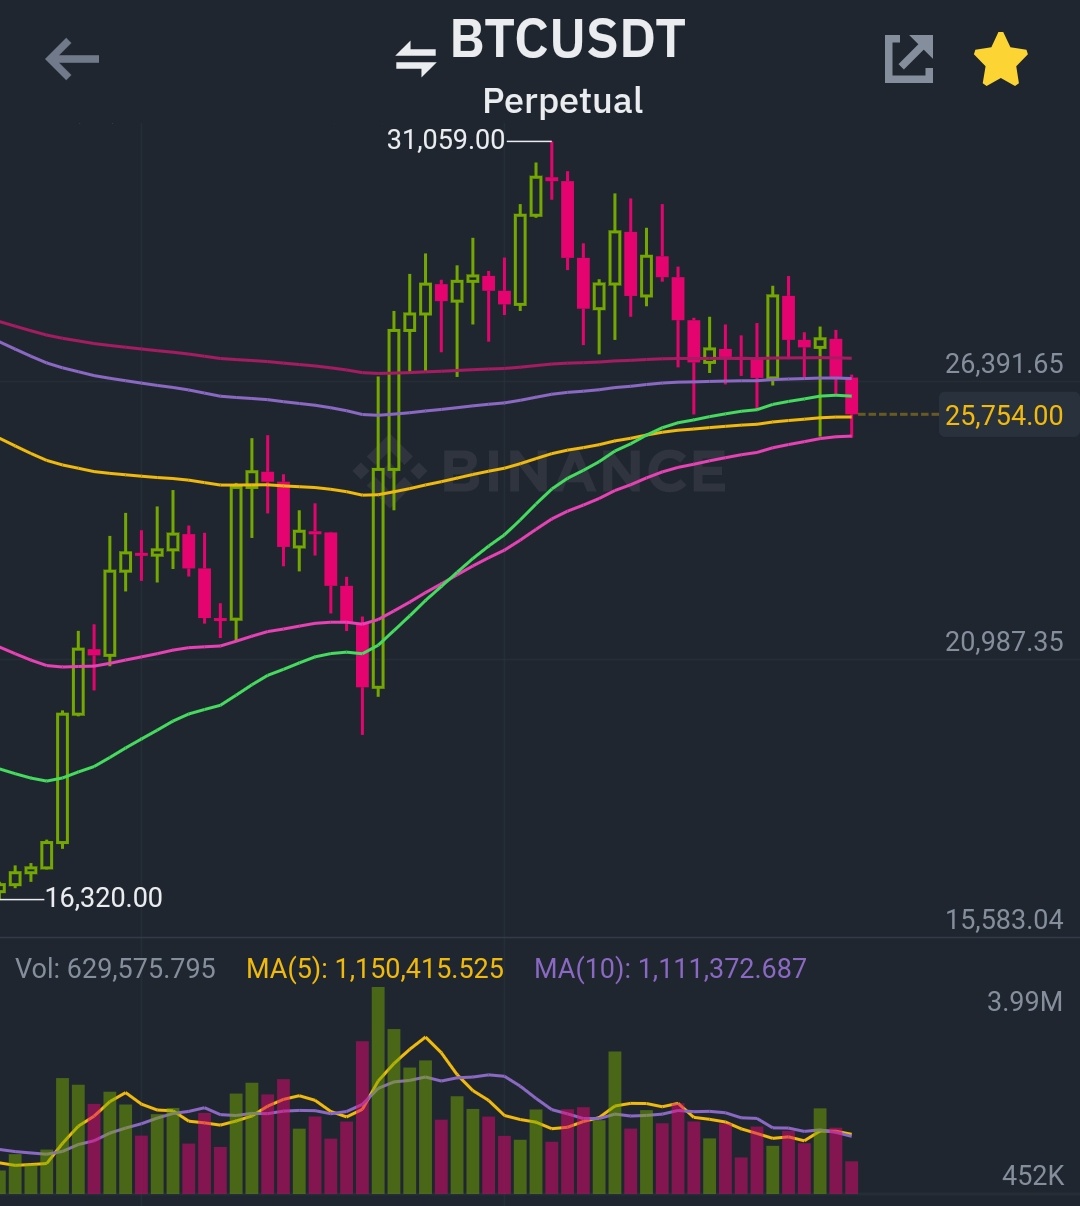The image size is (1080, 1206).
Task: Tap the 452K volume axis label
Action: [x=1032, y=1175]
